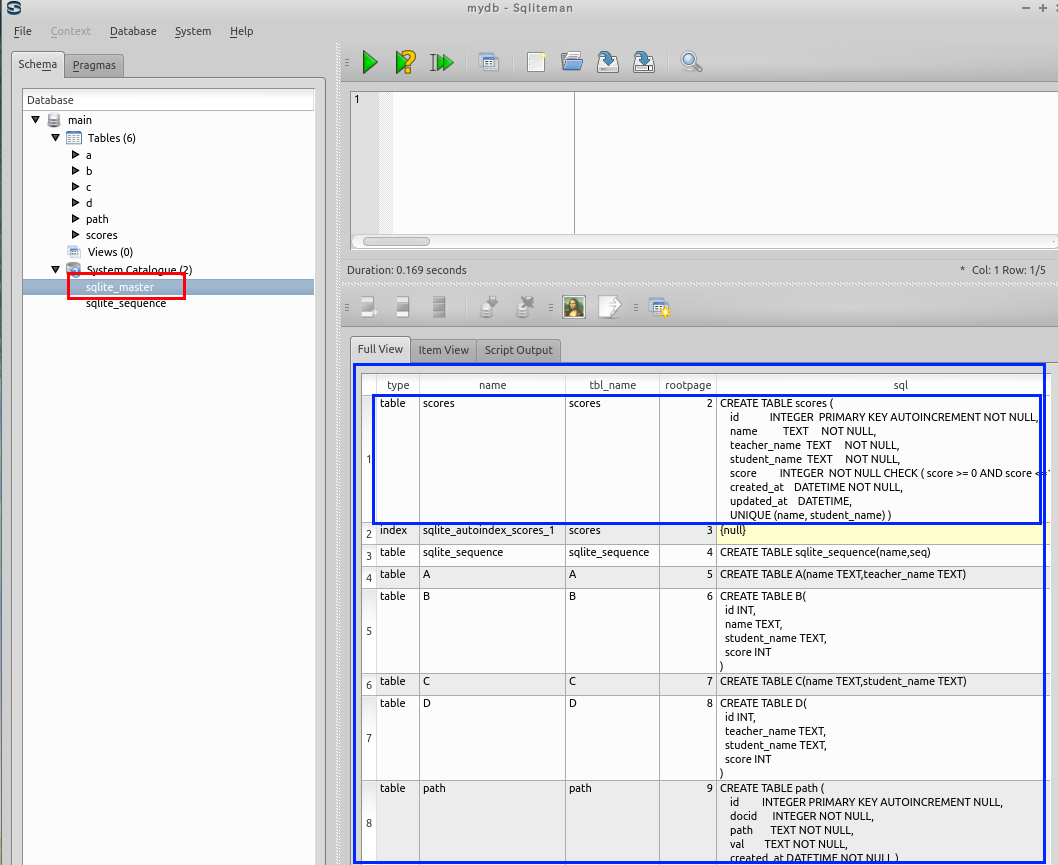This screenshot has height=865, width=1058.
Task: Click the create view from query icon
Action: 658,308
